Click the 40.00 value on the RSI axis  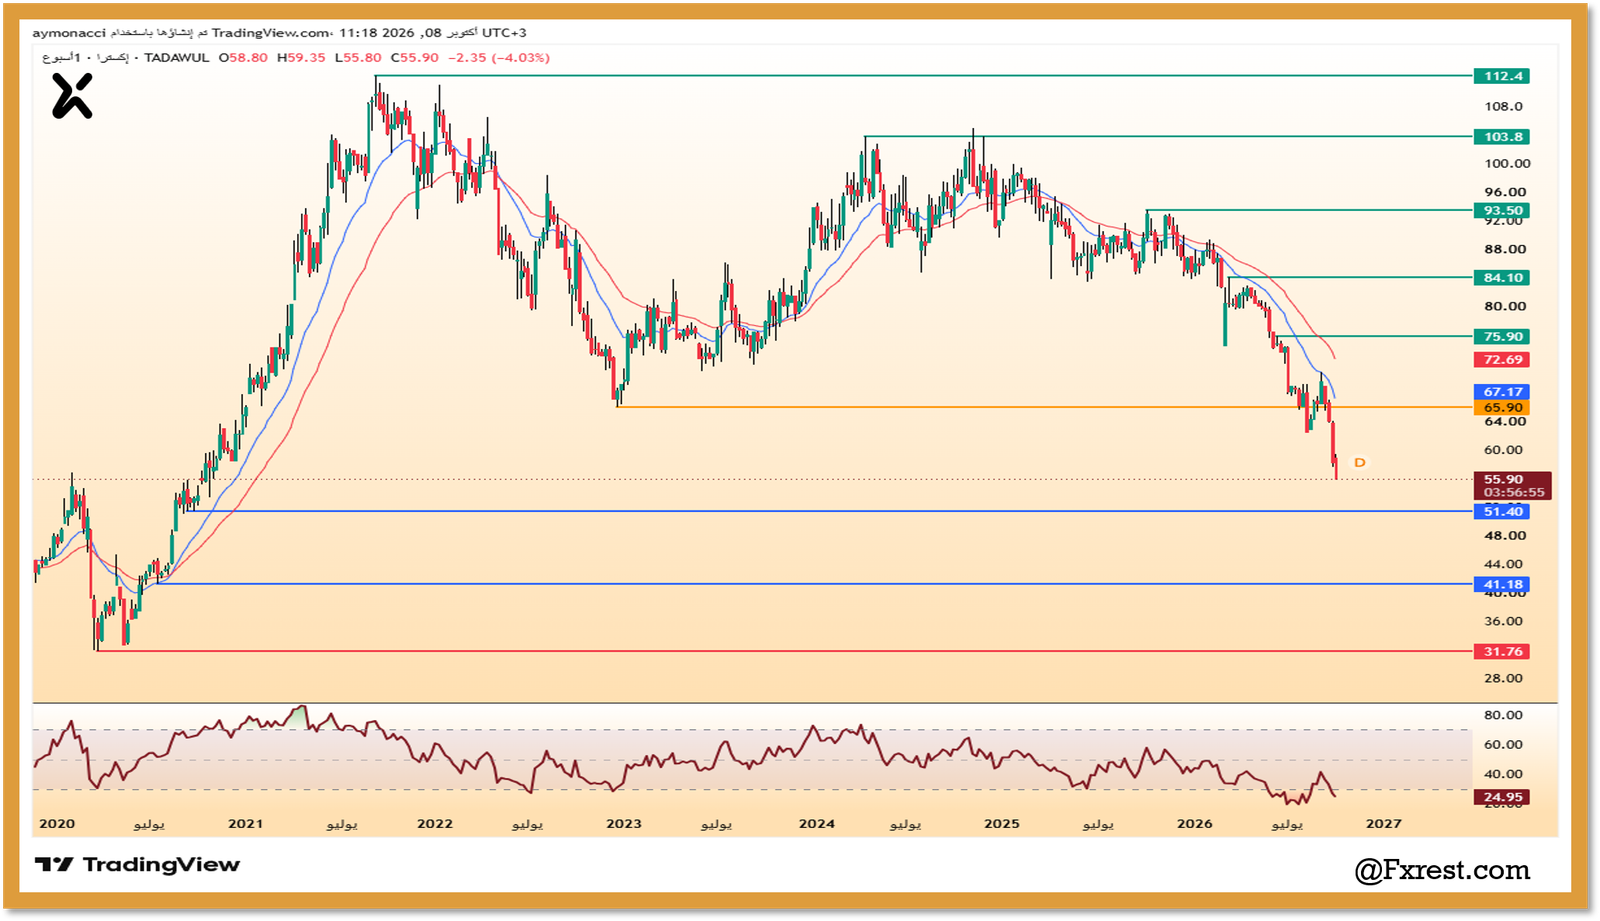(1504, 774)
